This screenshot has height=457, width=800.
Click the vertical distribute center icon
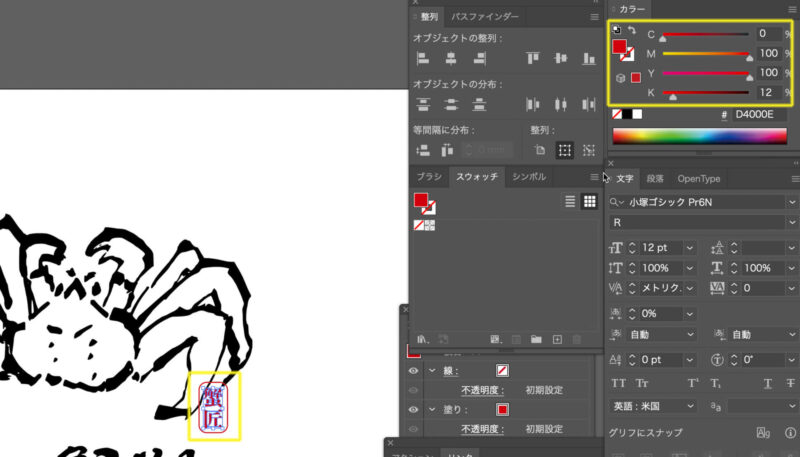451,105
